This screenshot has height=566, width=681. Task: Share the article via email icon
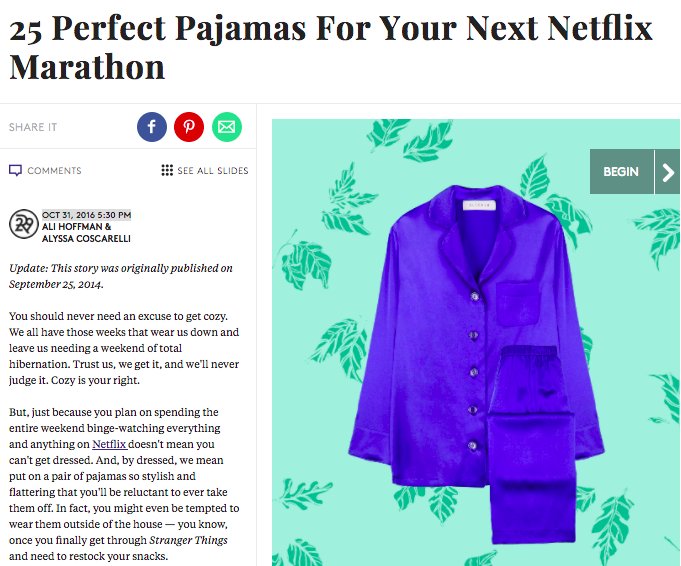click(227, 127)
